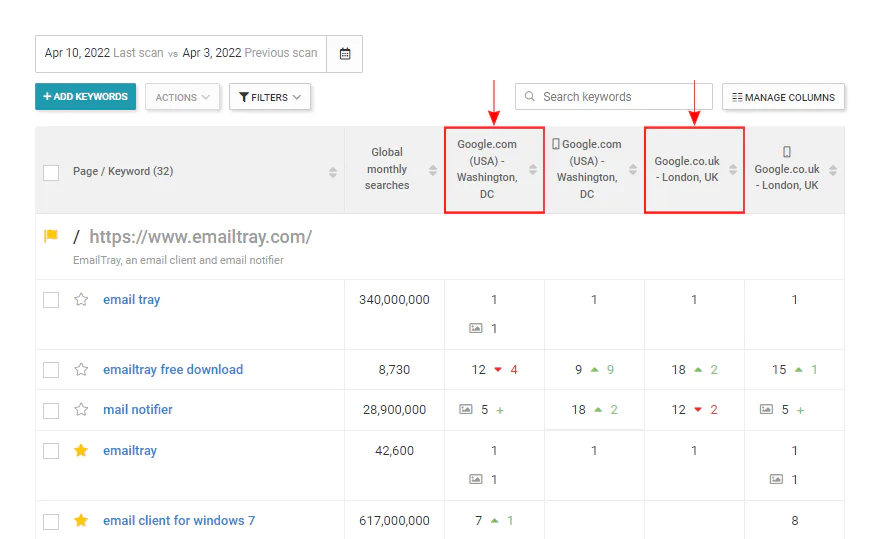Click Google.com (USA) Washington desktop column header
Image resolution: width=880 pixels, height=539 pixels.
(487, 169)
